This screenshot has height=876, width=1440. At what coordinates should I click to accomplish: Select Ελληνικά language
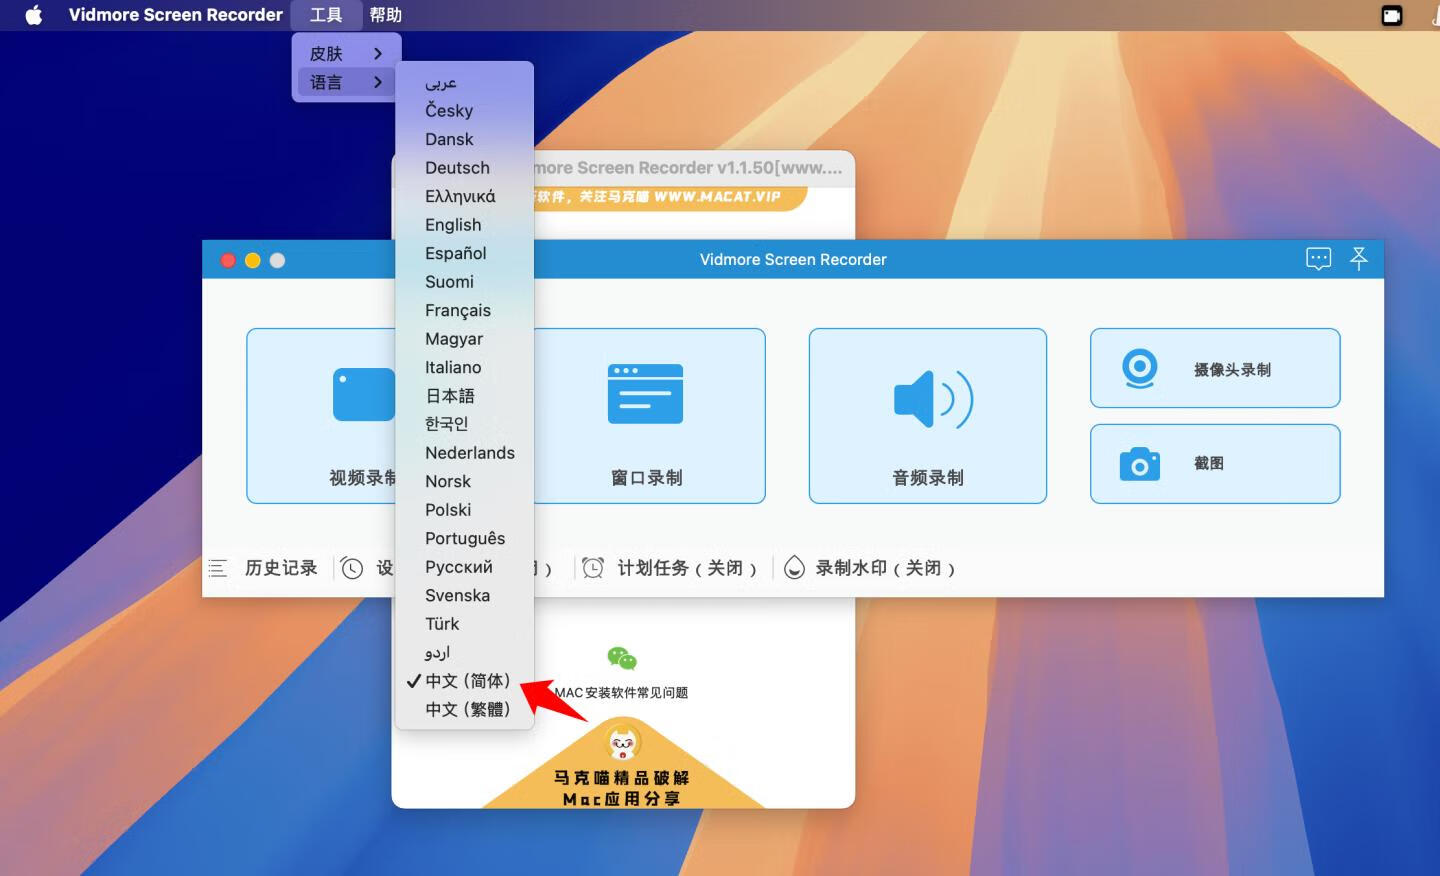click(464, 196)
